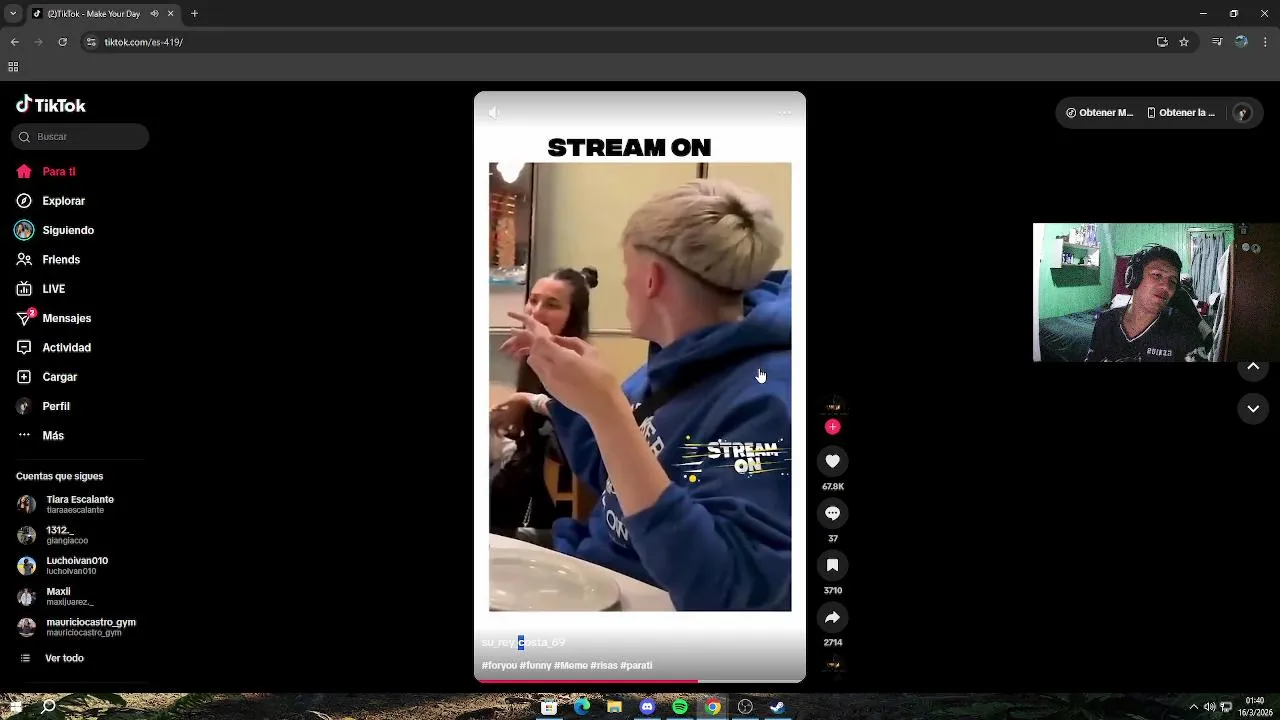
Task: Expand followed accounts with Ver todo
Action: pyautogui.click(x=51, y=658)
